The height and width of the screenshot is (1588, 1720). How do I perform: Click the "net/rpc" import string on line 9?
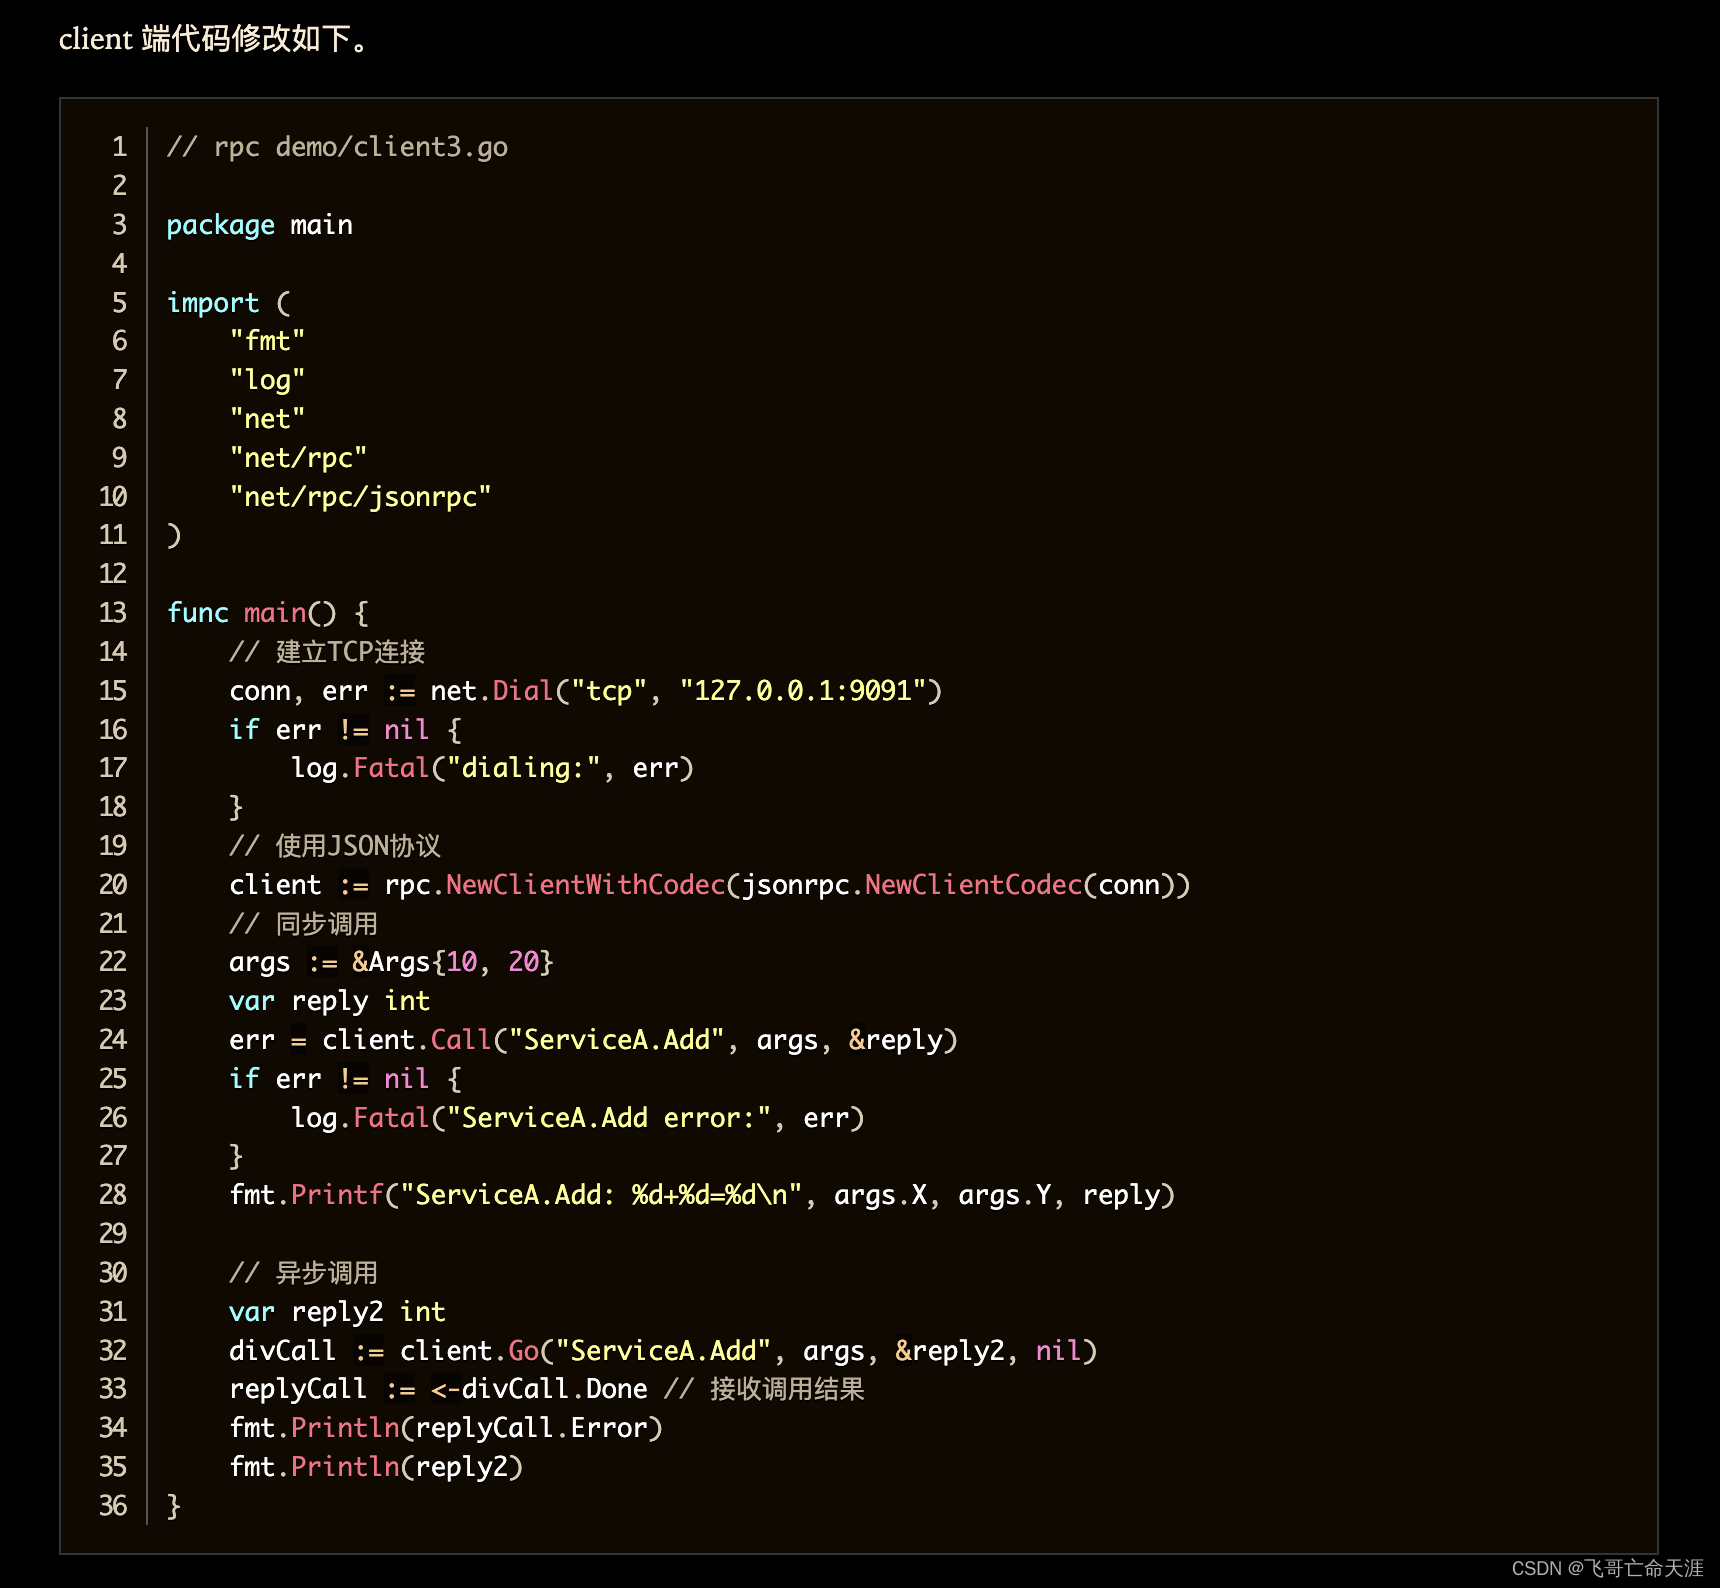click(298, 458)
